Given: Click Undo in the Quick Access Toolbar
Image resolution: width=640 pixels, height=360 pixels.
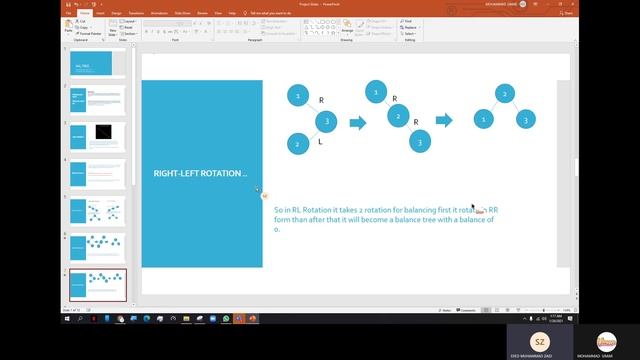Looking at the screenshot, I should tap(76, 4).
